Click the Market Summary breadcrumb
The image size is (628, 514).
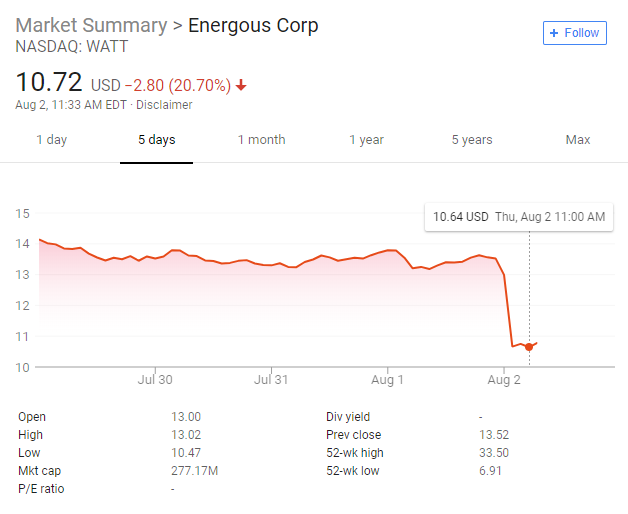click(91, 25)
